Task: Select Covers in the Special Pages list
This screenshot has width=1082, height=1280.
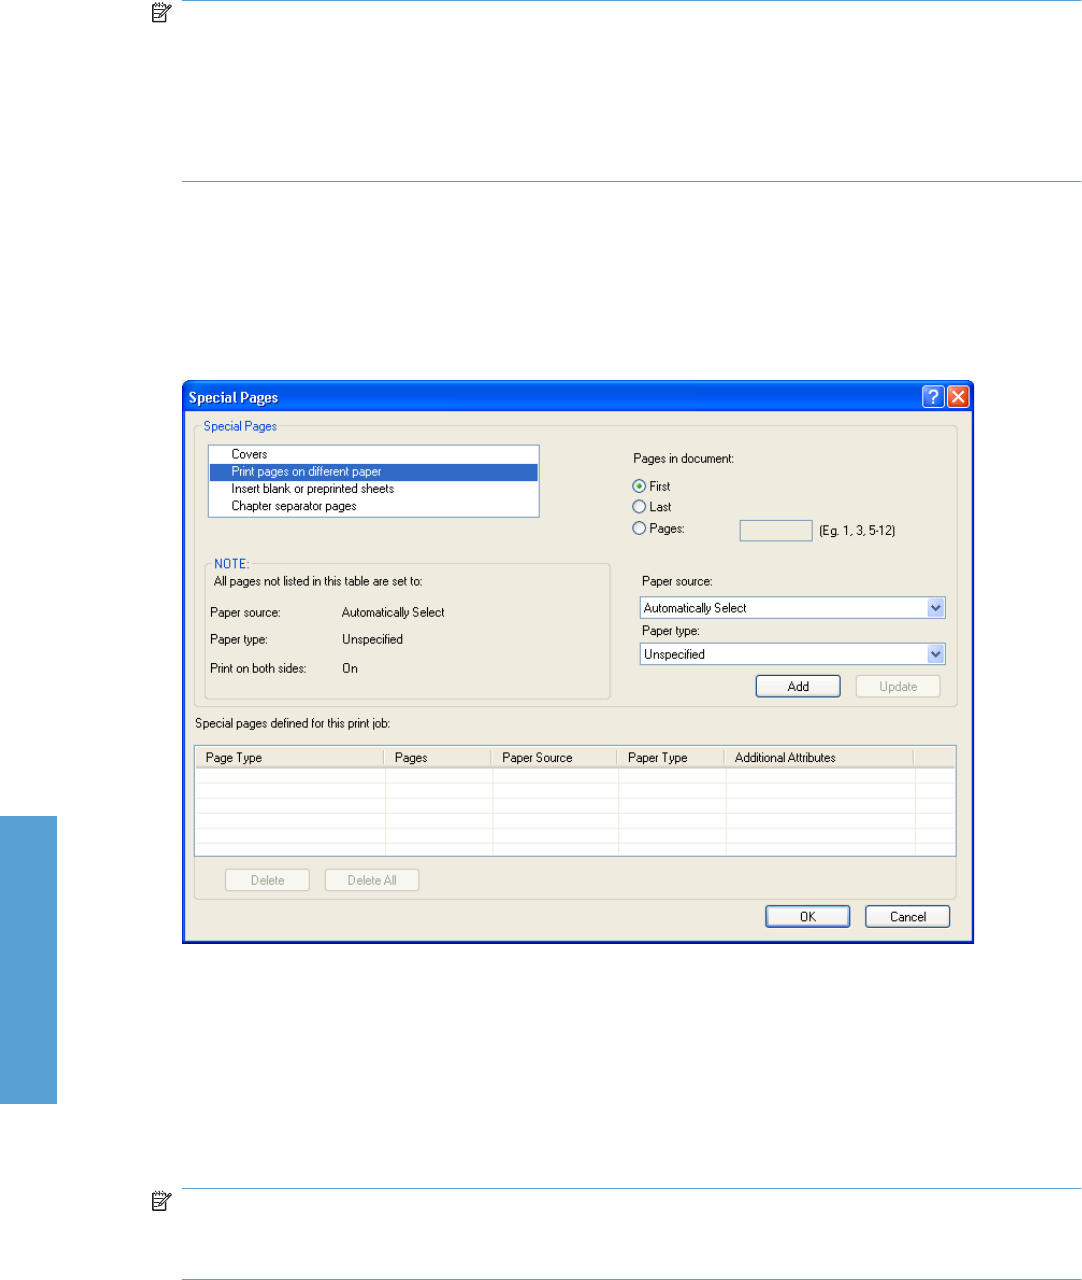Action: [373, 454]
